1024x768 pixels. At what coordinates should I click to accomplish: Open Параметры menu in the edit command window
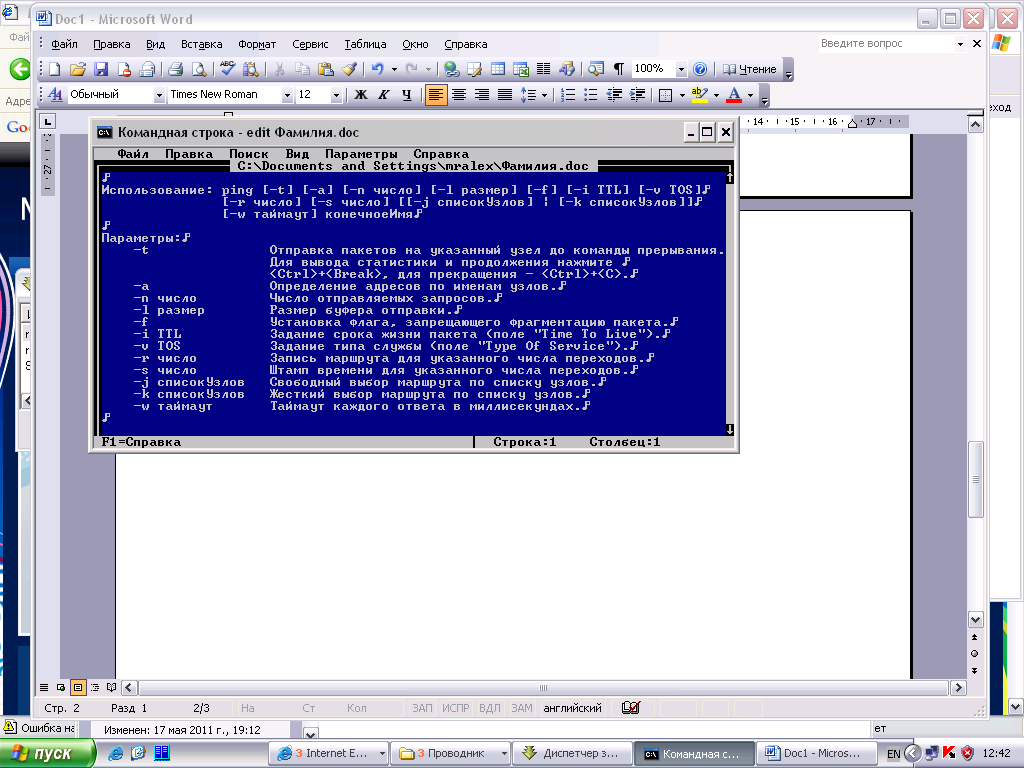[x=361, y=154]
